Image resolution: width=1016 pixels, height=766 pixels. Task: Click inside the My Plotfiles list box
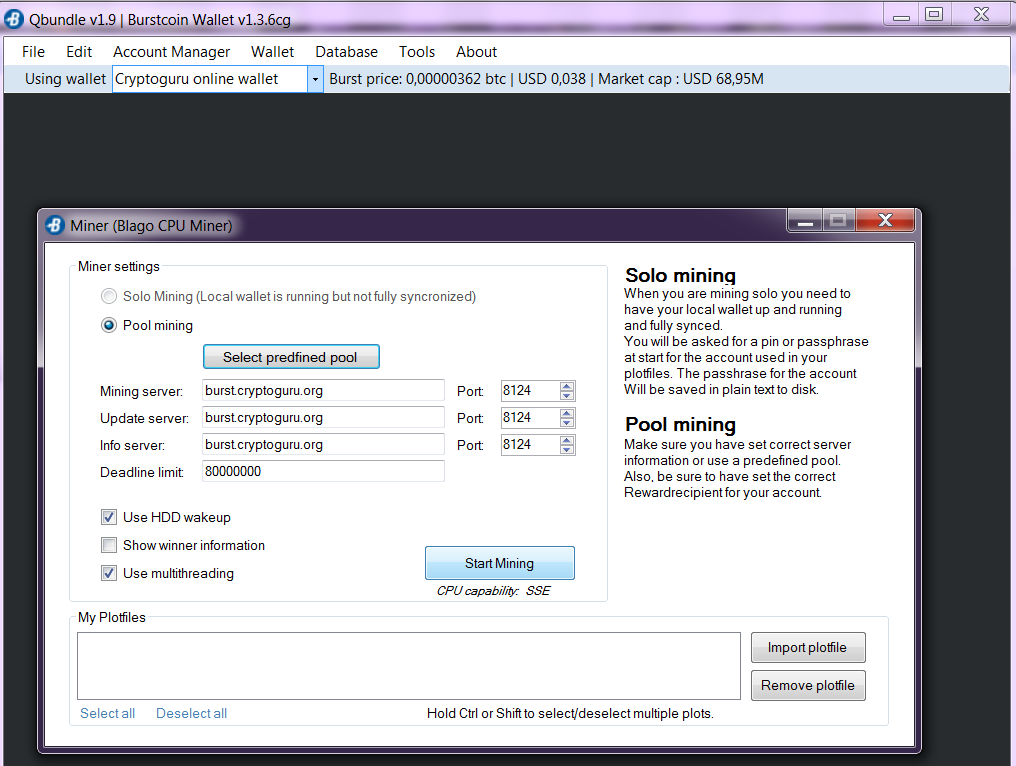click(x=409, y=666)
